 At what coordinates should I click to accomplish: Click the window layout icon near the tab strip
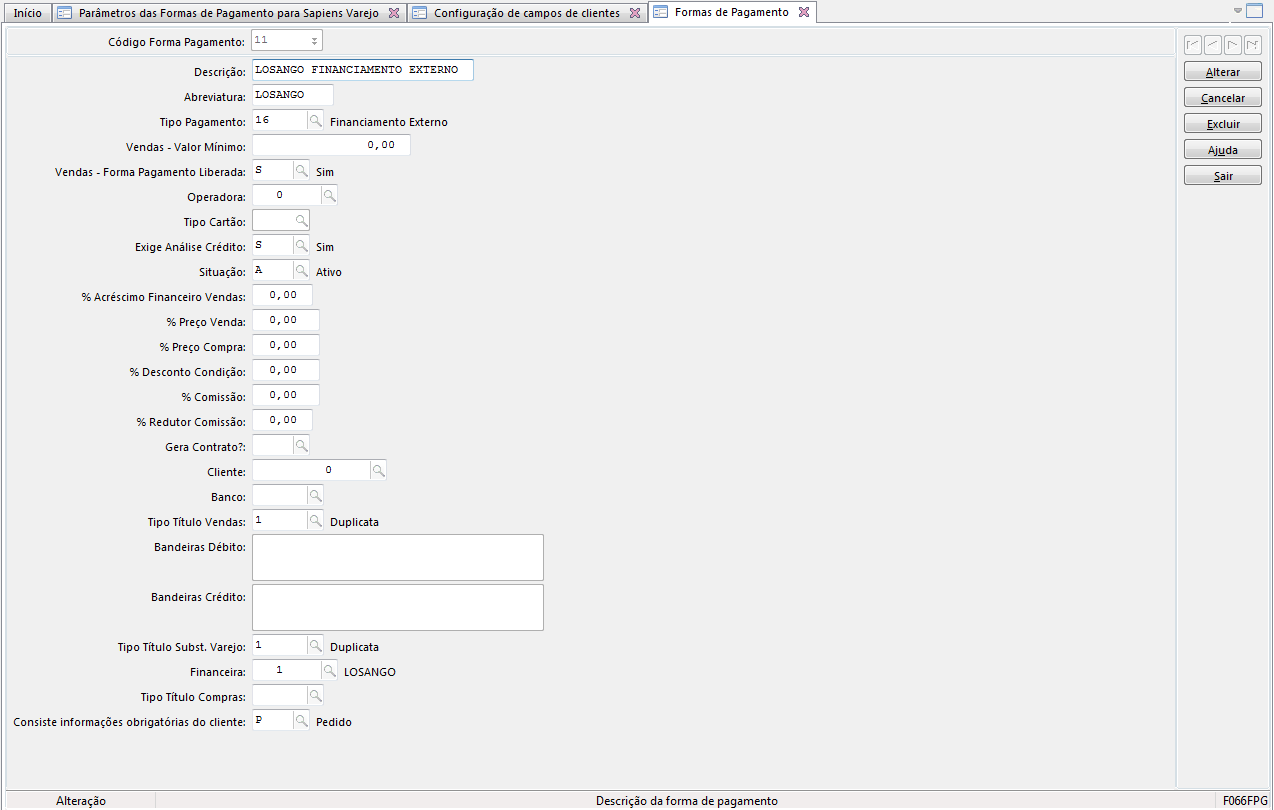[1255, 11]
